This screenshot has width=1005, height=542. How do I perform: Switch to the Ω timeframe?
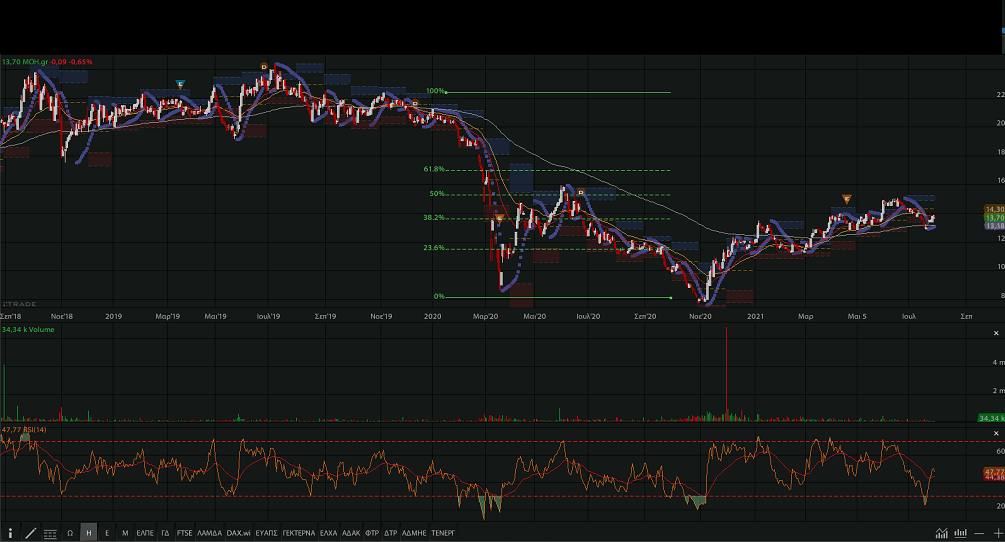(x=70, y=534)
